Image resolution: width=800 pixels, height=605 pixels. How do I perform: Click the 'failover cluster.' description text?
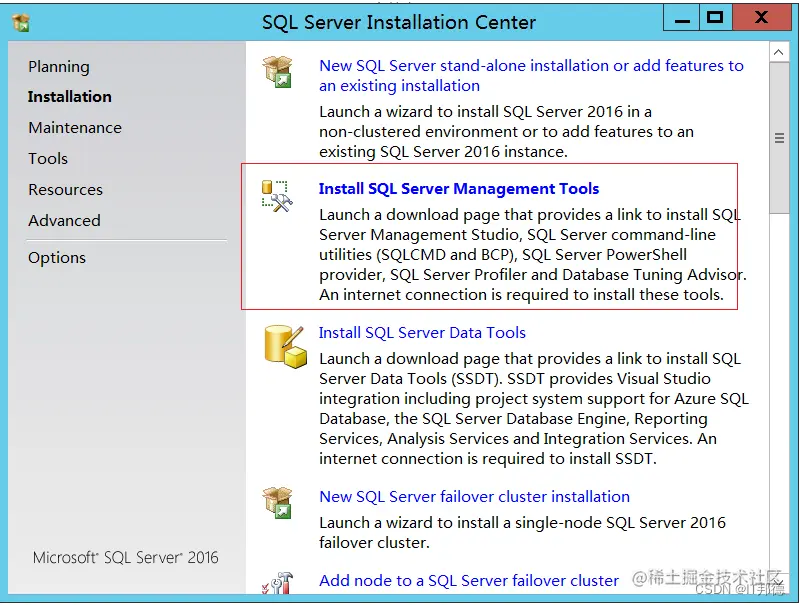pos(374,543)
